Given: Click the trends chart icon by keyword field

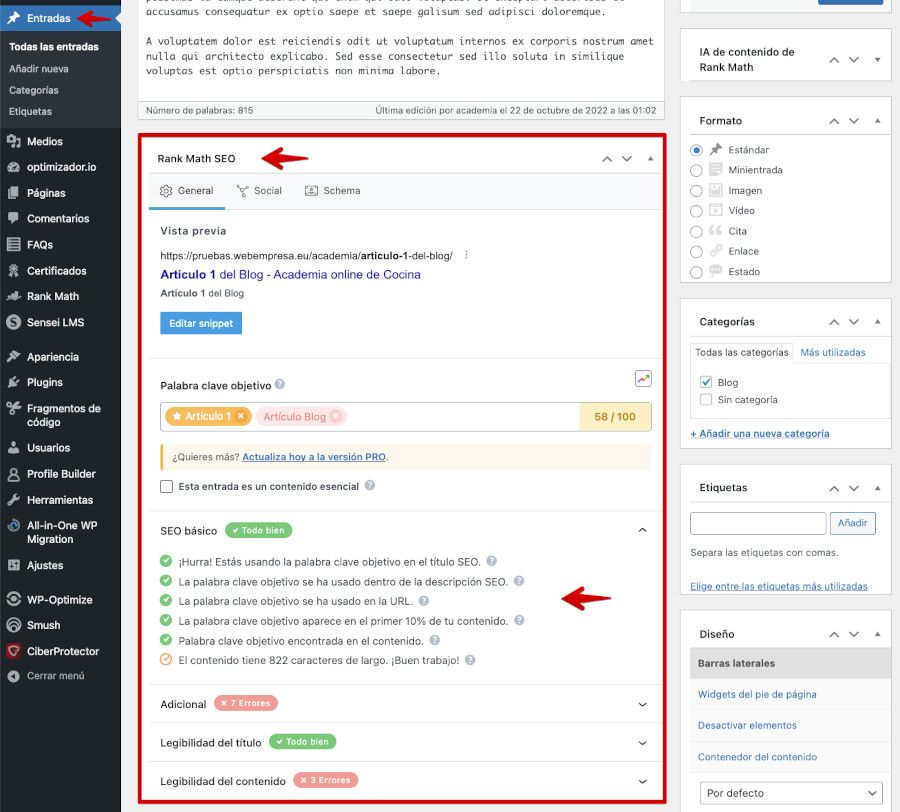Looking at the screenshot, I should (x=643, y=379).
